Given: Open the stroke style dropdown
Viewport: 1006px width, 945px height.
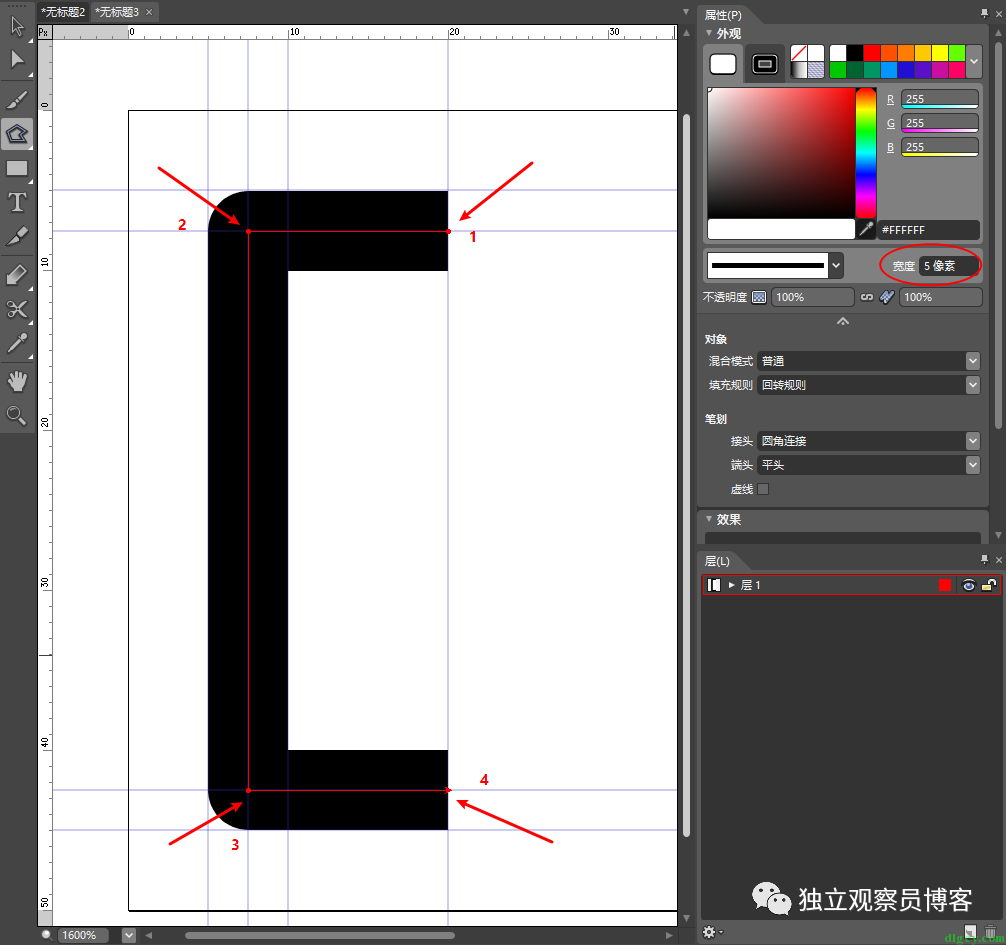Looking at the screenshot, I should coord(836,265).
